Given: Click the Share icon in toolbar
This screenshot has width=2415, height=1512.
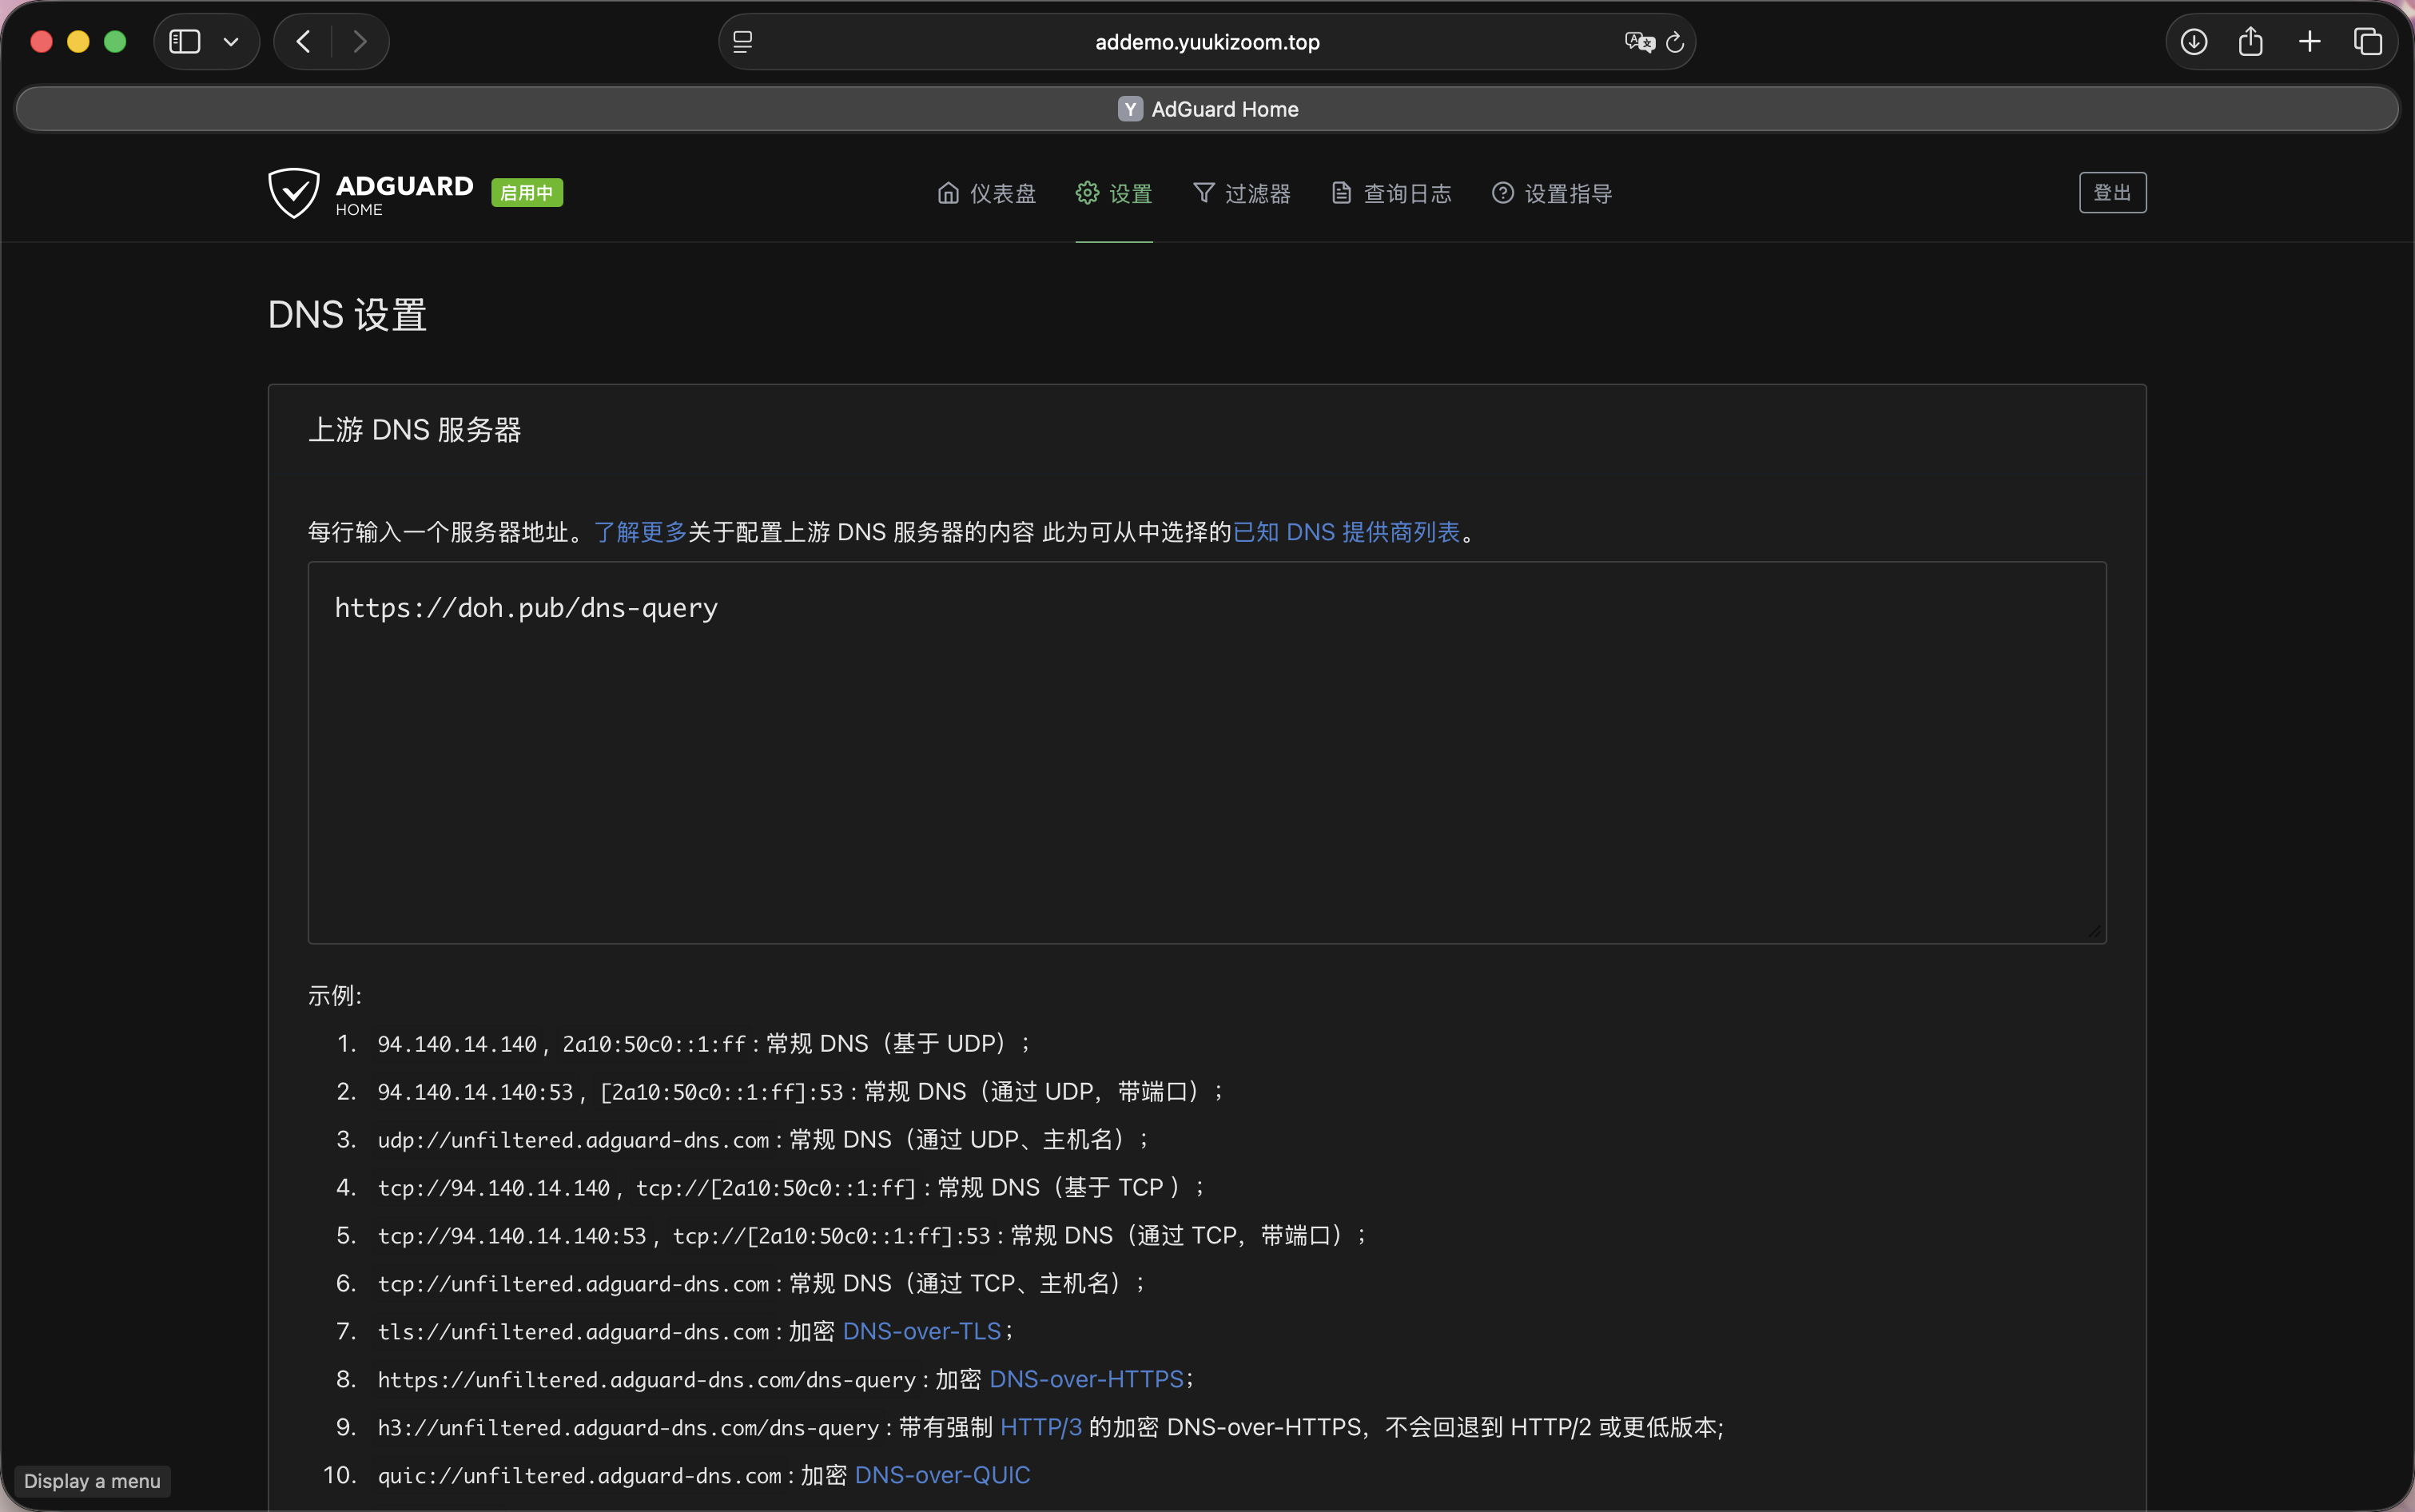Looking at the screenshot, I should [x=2251, y=41].
